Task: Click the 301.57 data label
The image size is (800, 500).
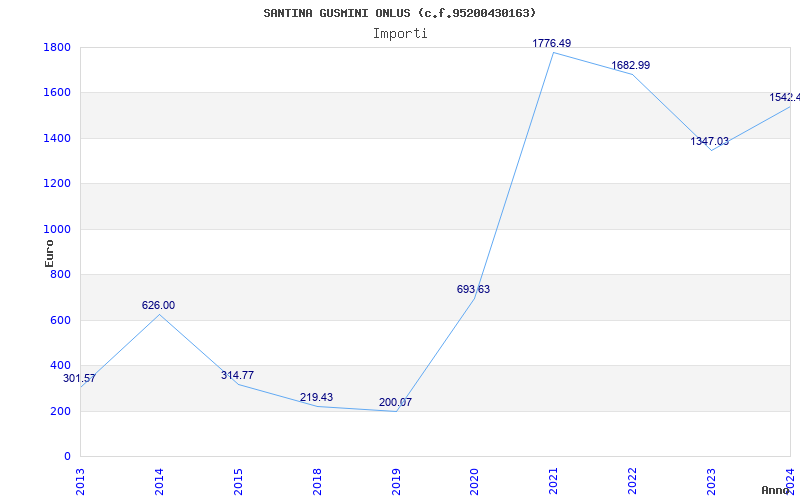Action: tap(79, 379)
